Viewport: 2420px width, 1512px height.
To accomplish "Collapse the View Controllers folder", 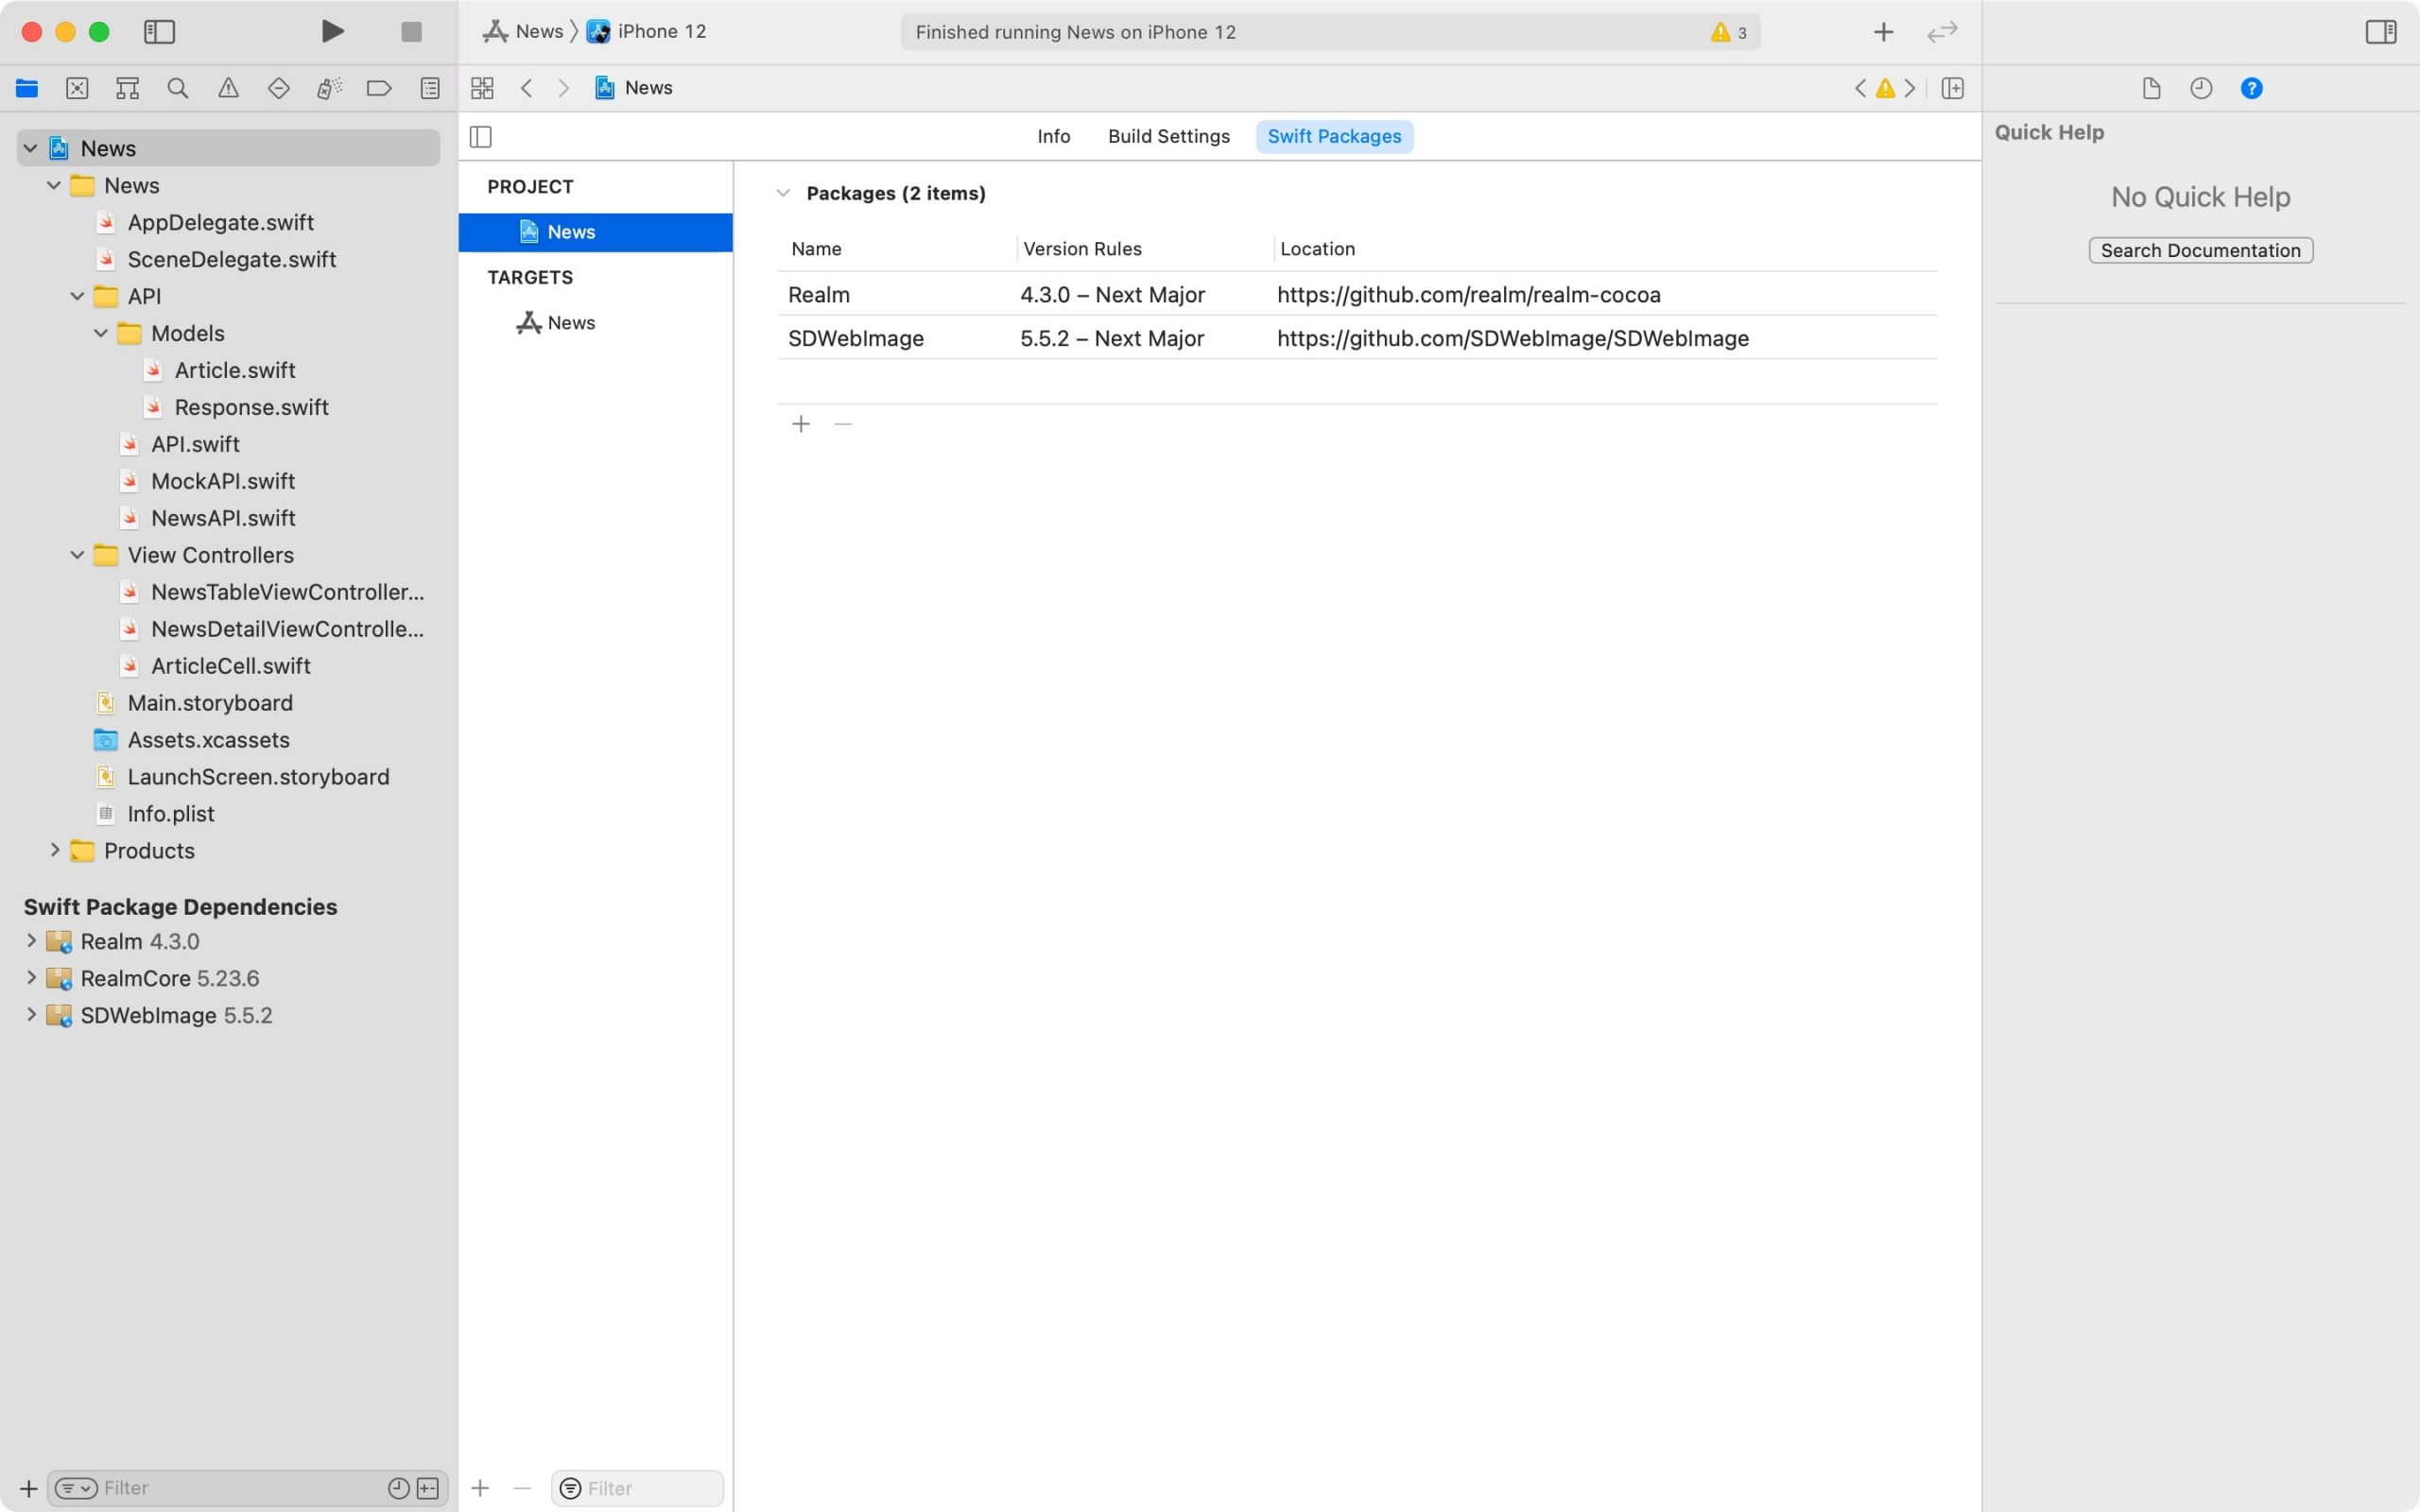I will point(77,555).
